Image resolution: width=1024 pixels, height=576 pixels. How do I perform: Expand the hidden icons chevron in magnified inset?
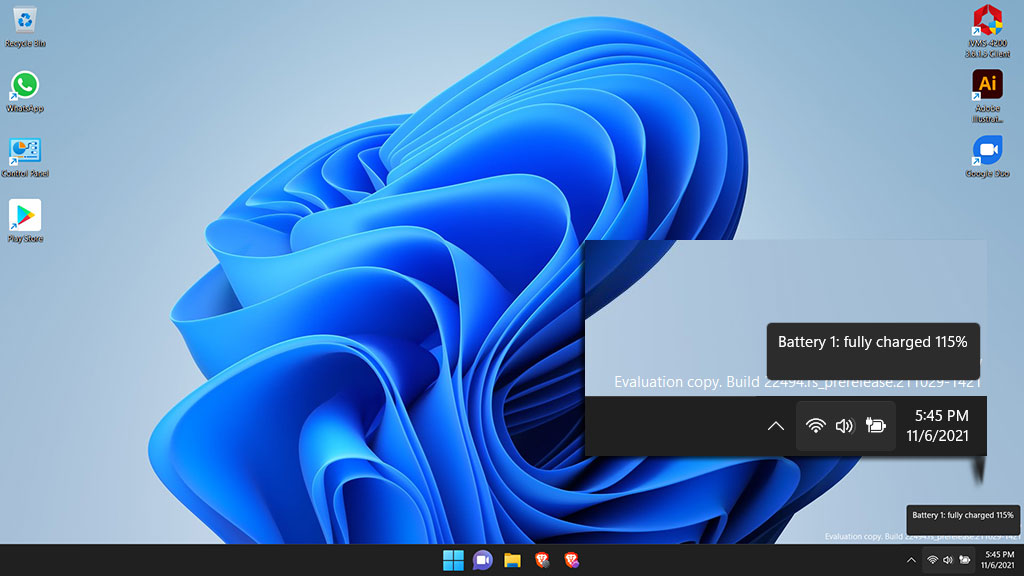click(x=775, y=426)
